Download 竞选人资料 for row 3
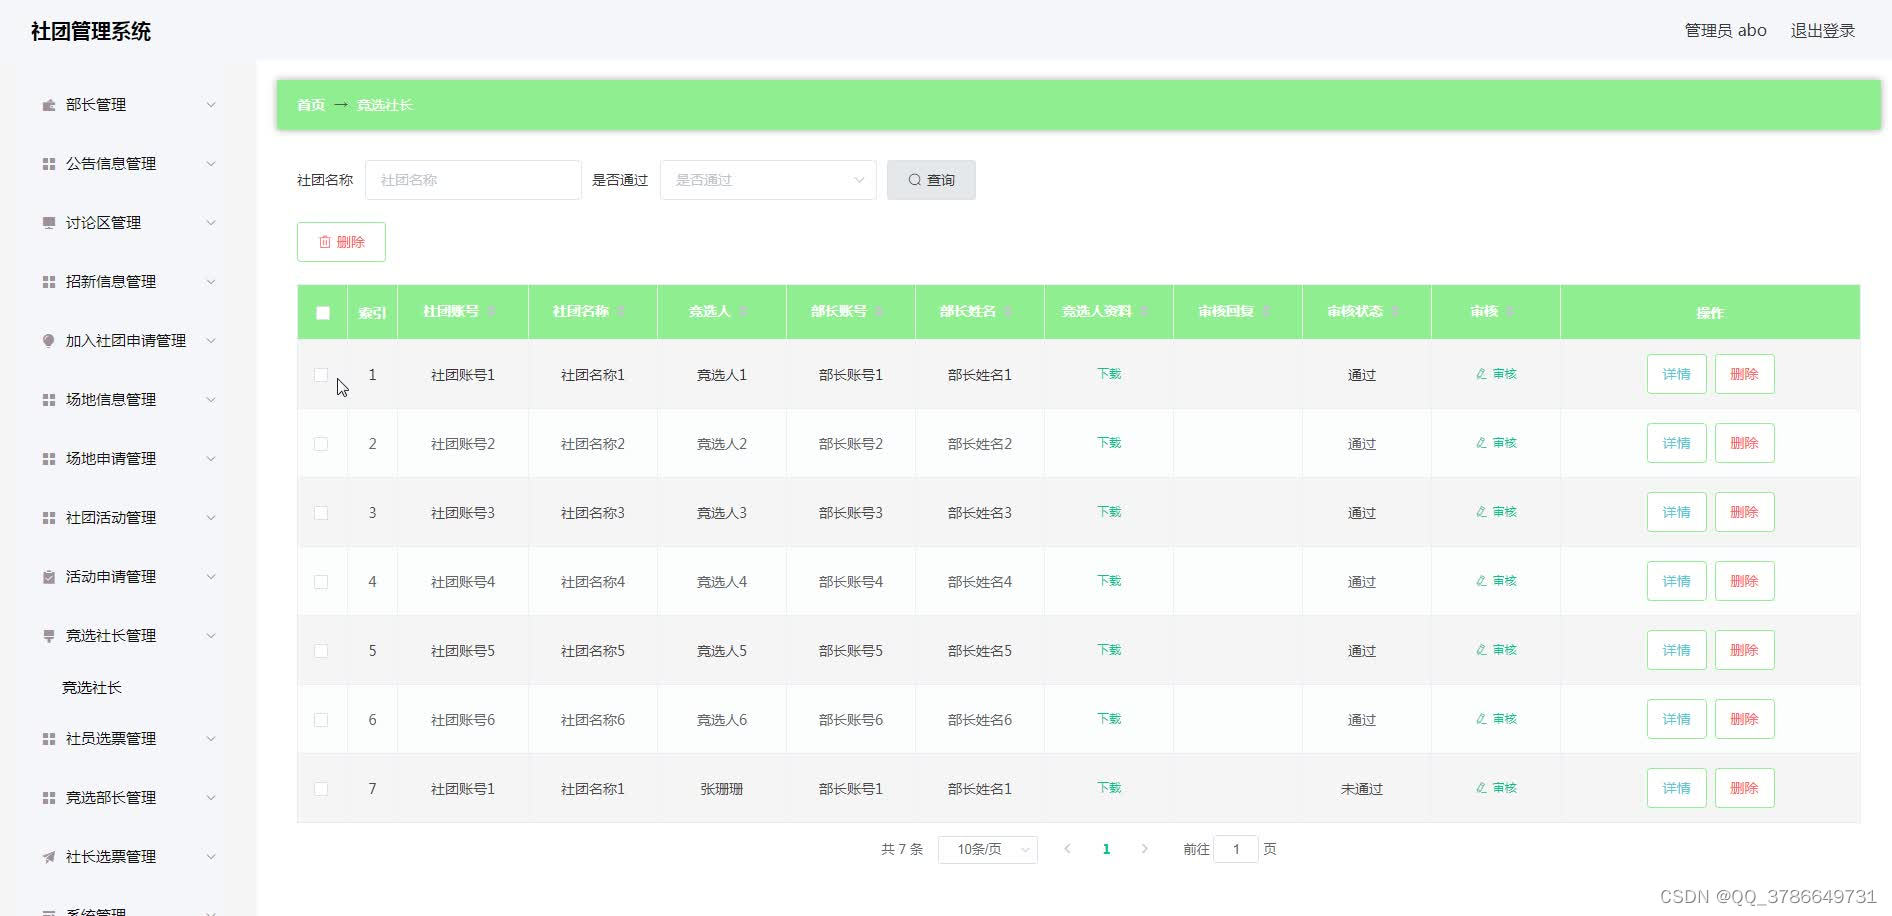Image resolution: width=1892 pixels, height=916 pixels. tap(1109, 512)
